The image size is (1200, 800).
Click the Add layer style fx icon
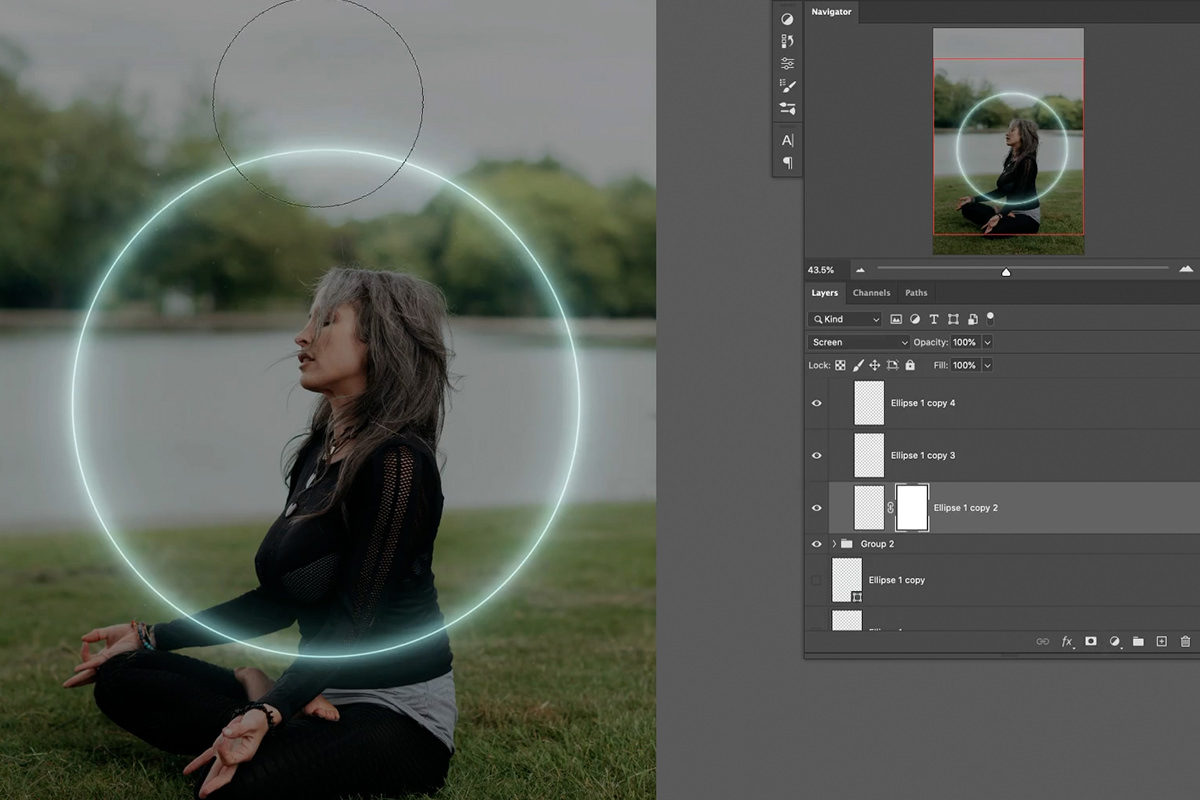coord(1066,641)
